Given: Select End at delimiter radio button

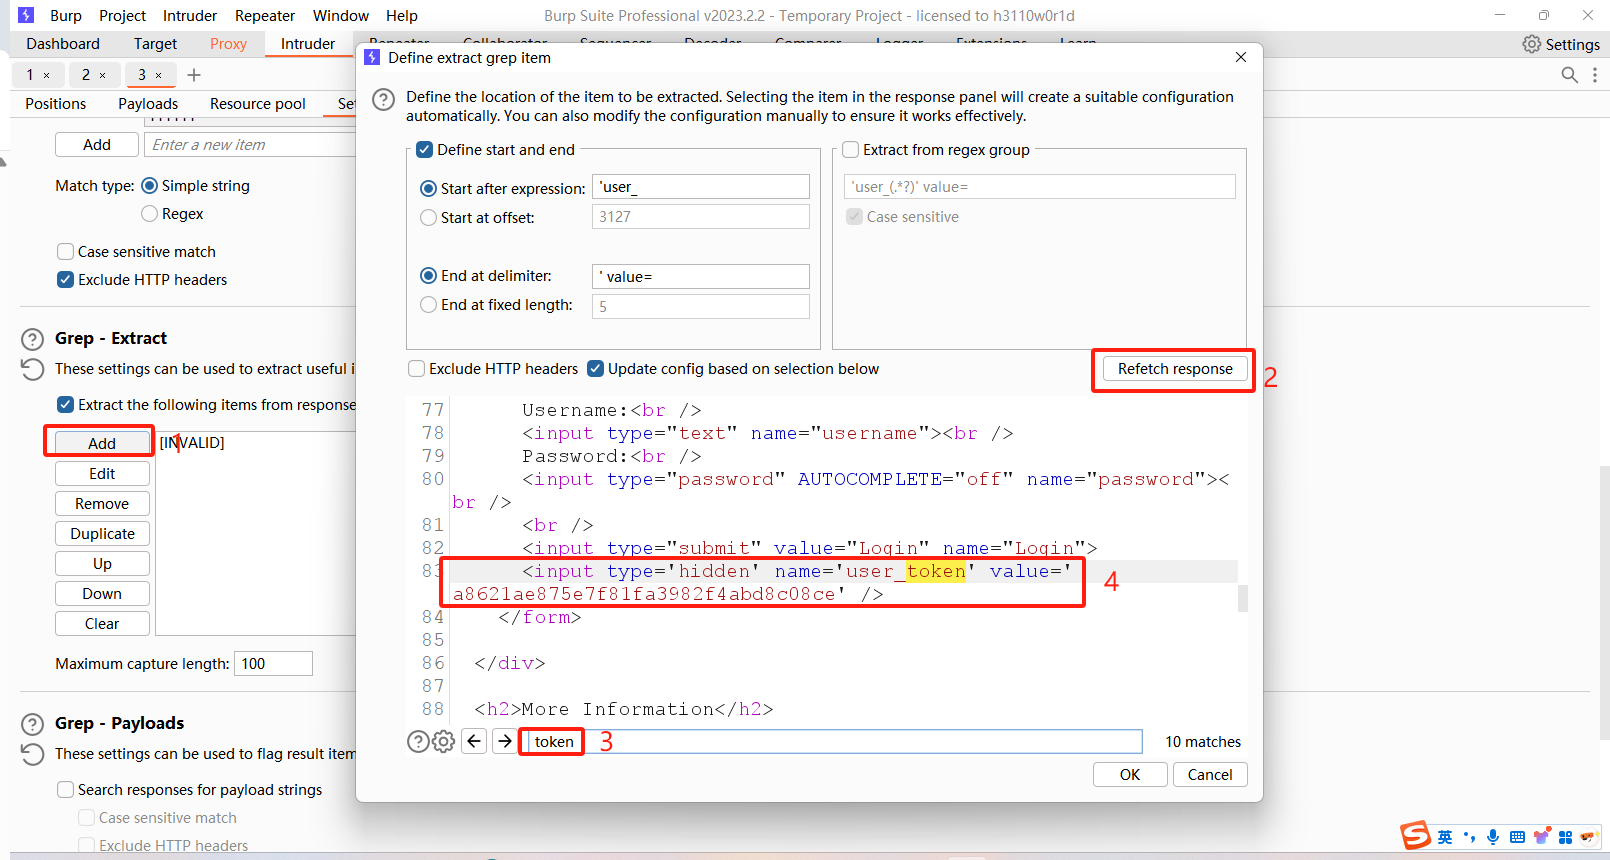Looking at the screenshot, I should point(429,276).
